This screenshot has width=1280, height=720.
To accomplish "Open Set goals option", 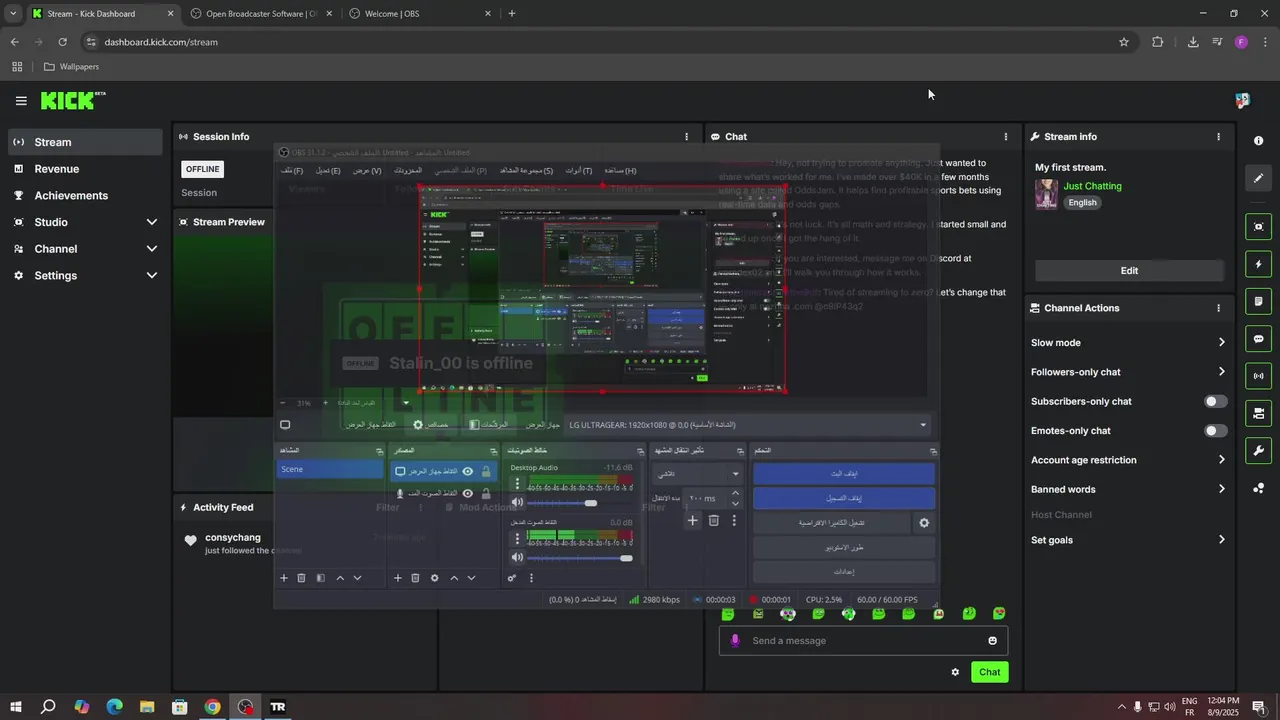I will pyautogui.click(x=1129, y=540).
